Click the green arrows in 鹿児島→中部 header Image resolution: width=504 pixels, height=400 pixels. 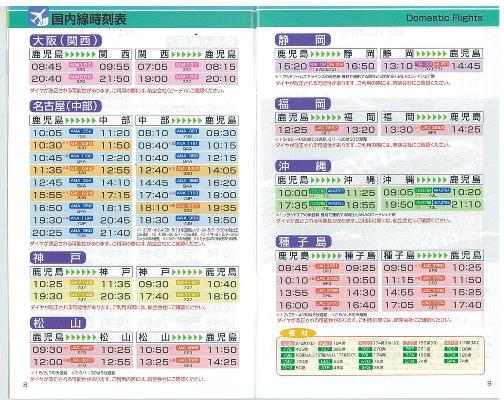click(x=81, y=120)
